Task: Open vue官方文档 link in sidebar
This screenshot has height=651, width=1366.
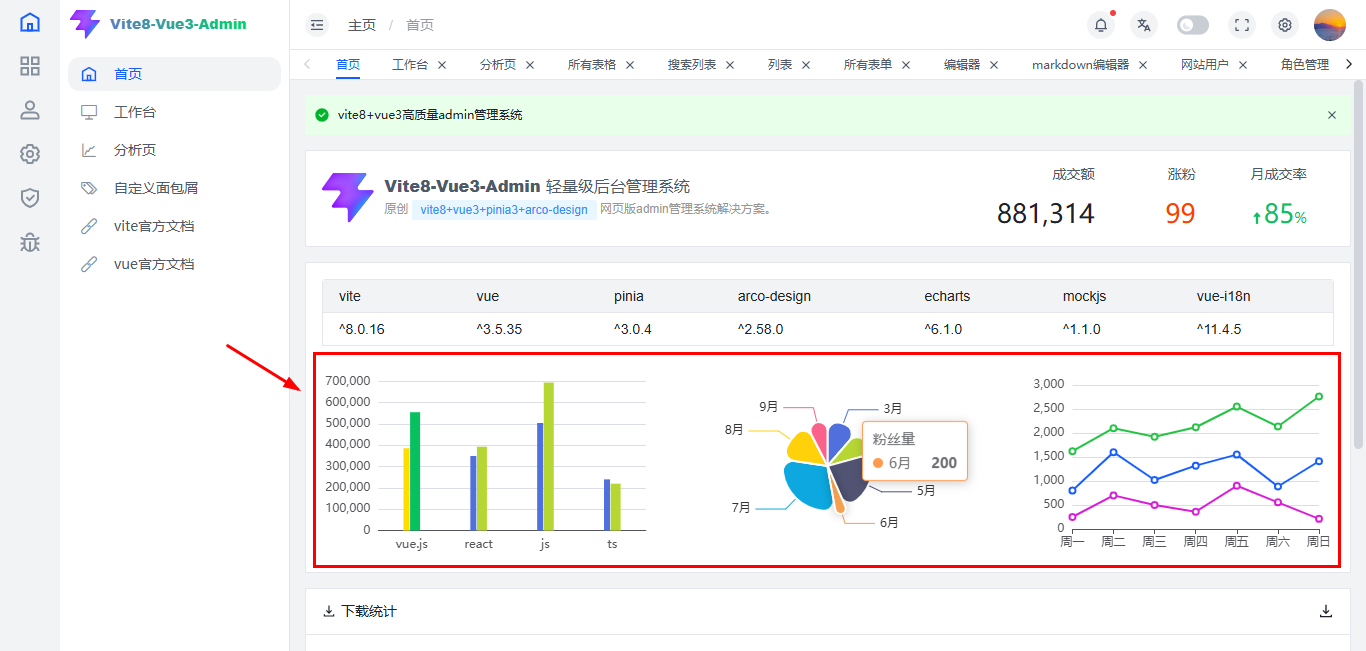Action: coord(174,264)
